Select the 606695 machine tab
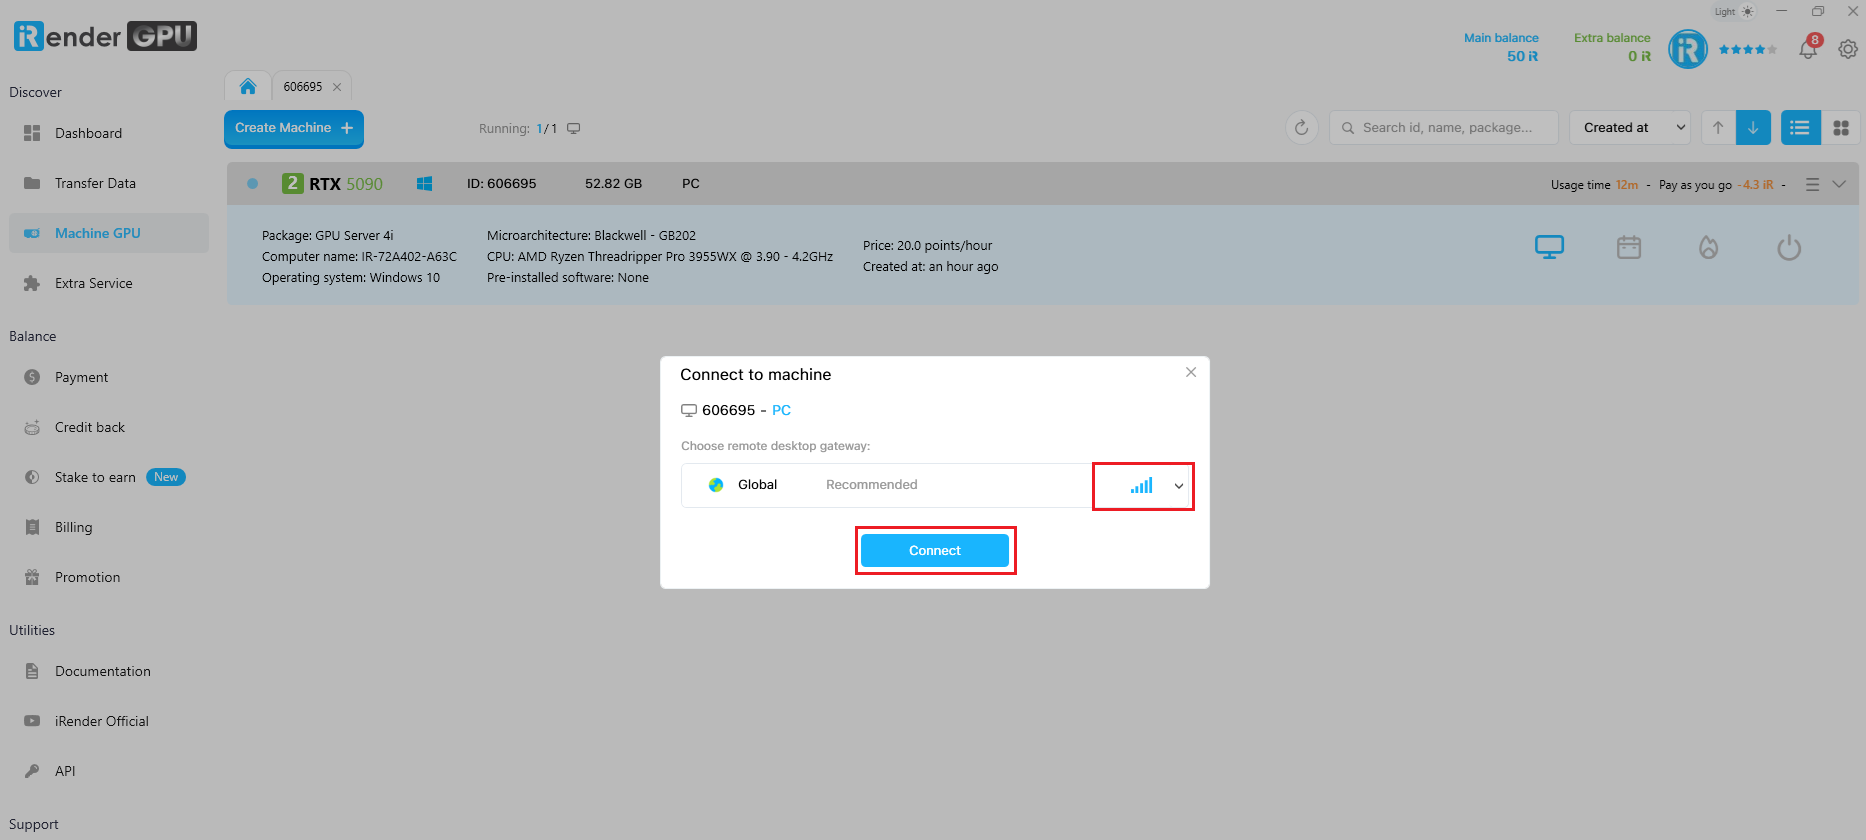The image size is (1866, 840). point(303,87)
